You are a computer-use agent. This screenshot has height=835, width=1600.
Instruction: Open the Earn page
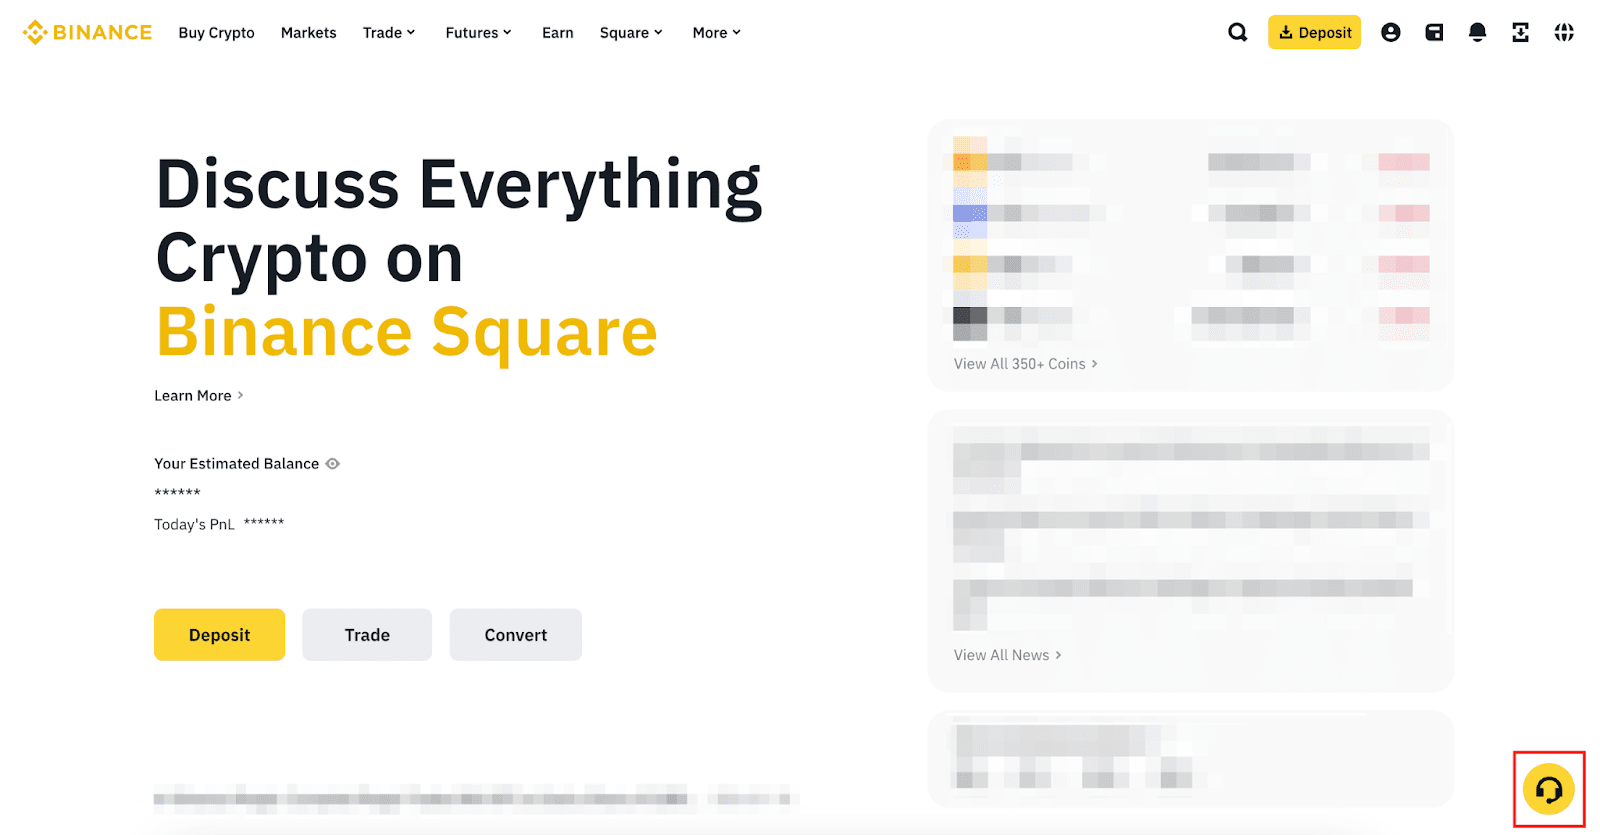click(x=557, y=33)
